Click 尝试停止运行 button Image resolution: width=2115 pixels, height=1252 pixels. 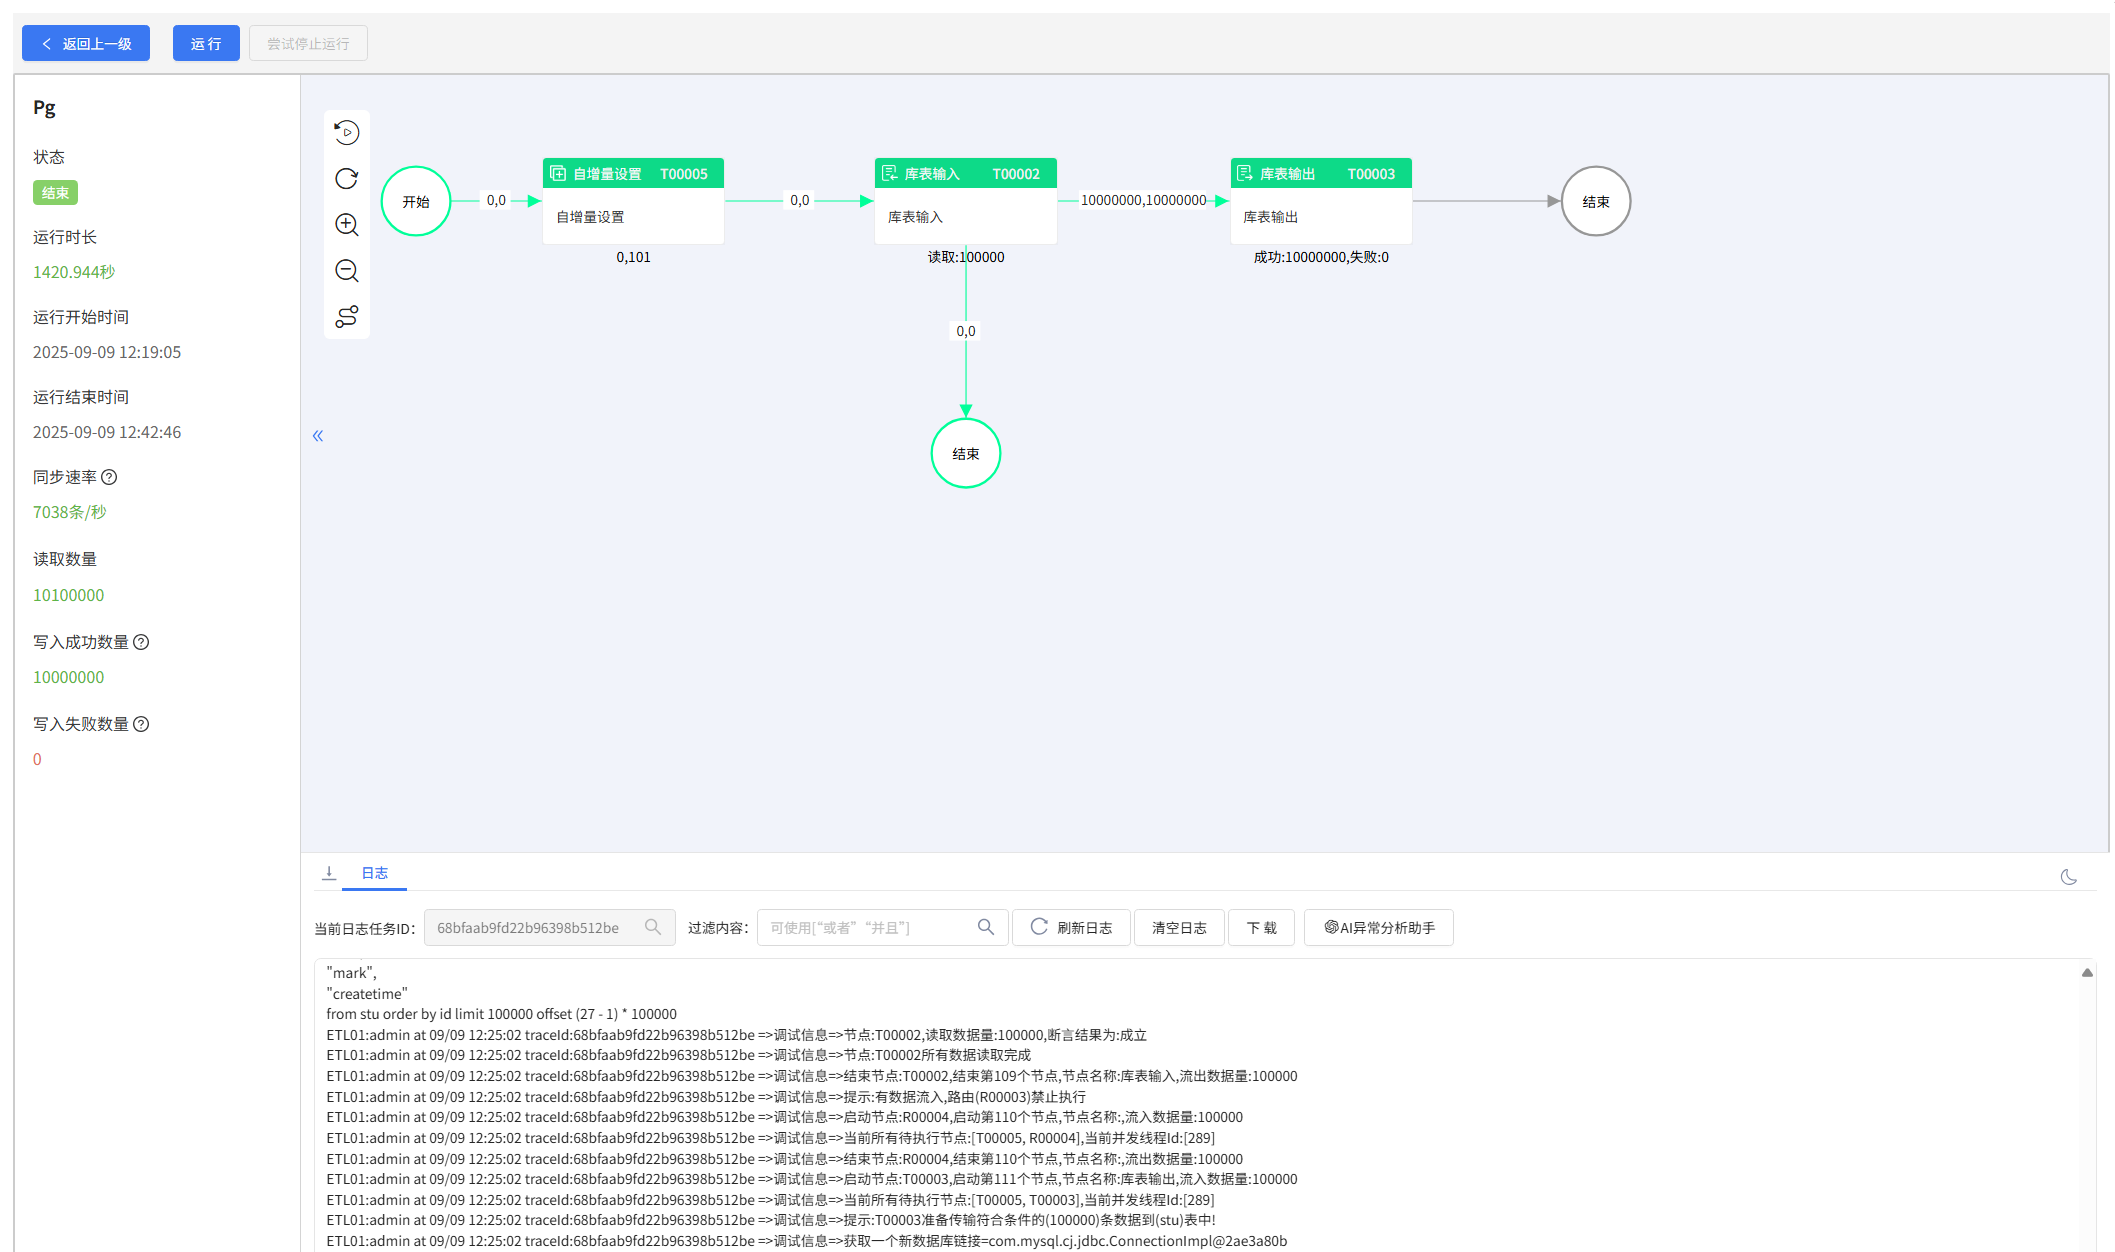(x=308, y=43)
